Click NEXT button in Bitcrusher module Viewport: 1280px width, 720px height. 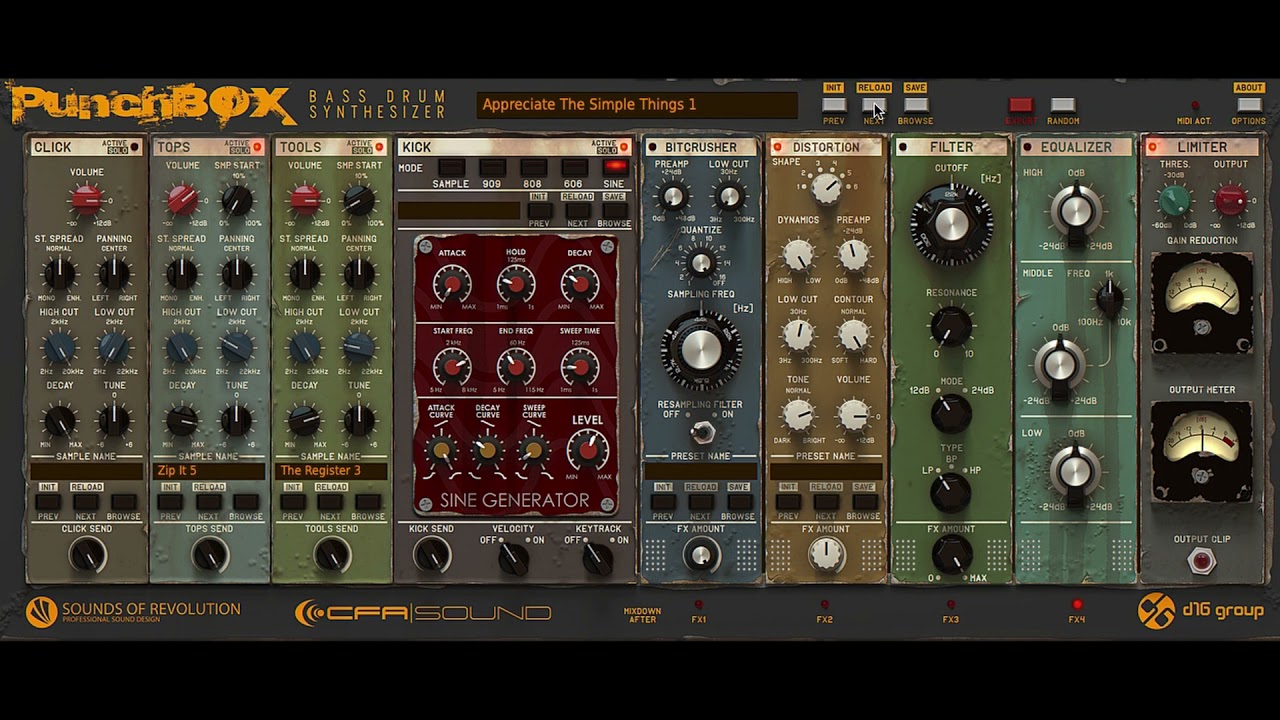[x=701, y=502]
